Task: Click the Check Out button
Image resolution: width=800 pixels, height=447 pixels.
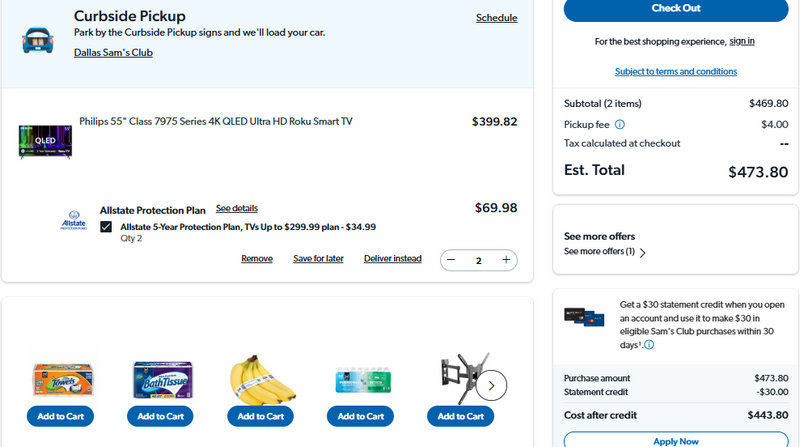Action: [676, 8]
